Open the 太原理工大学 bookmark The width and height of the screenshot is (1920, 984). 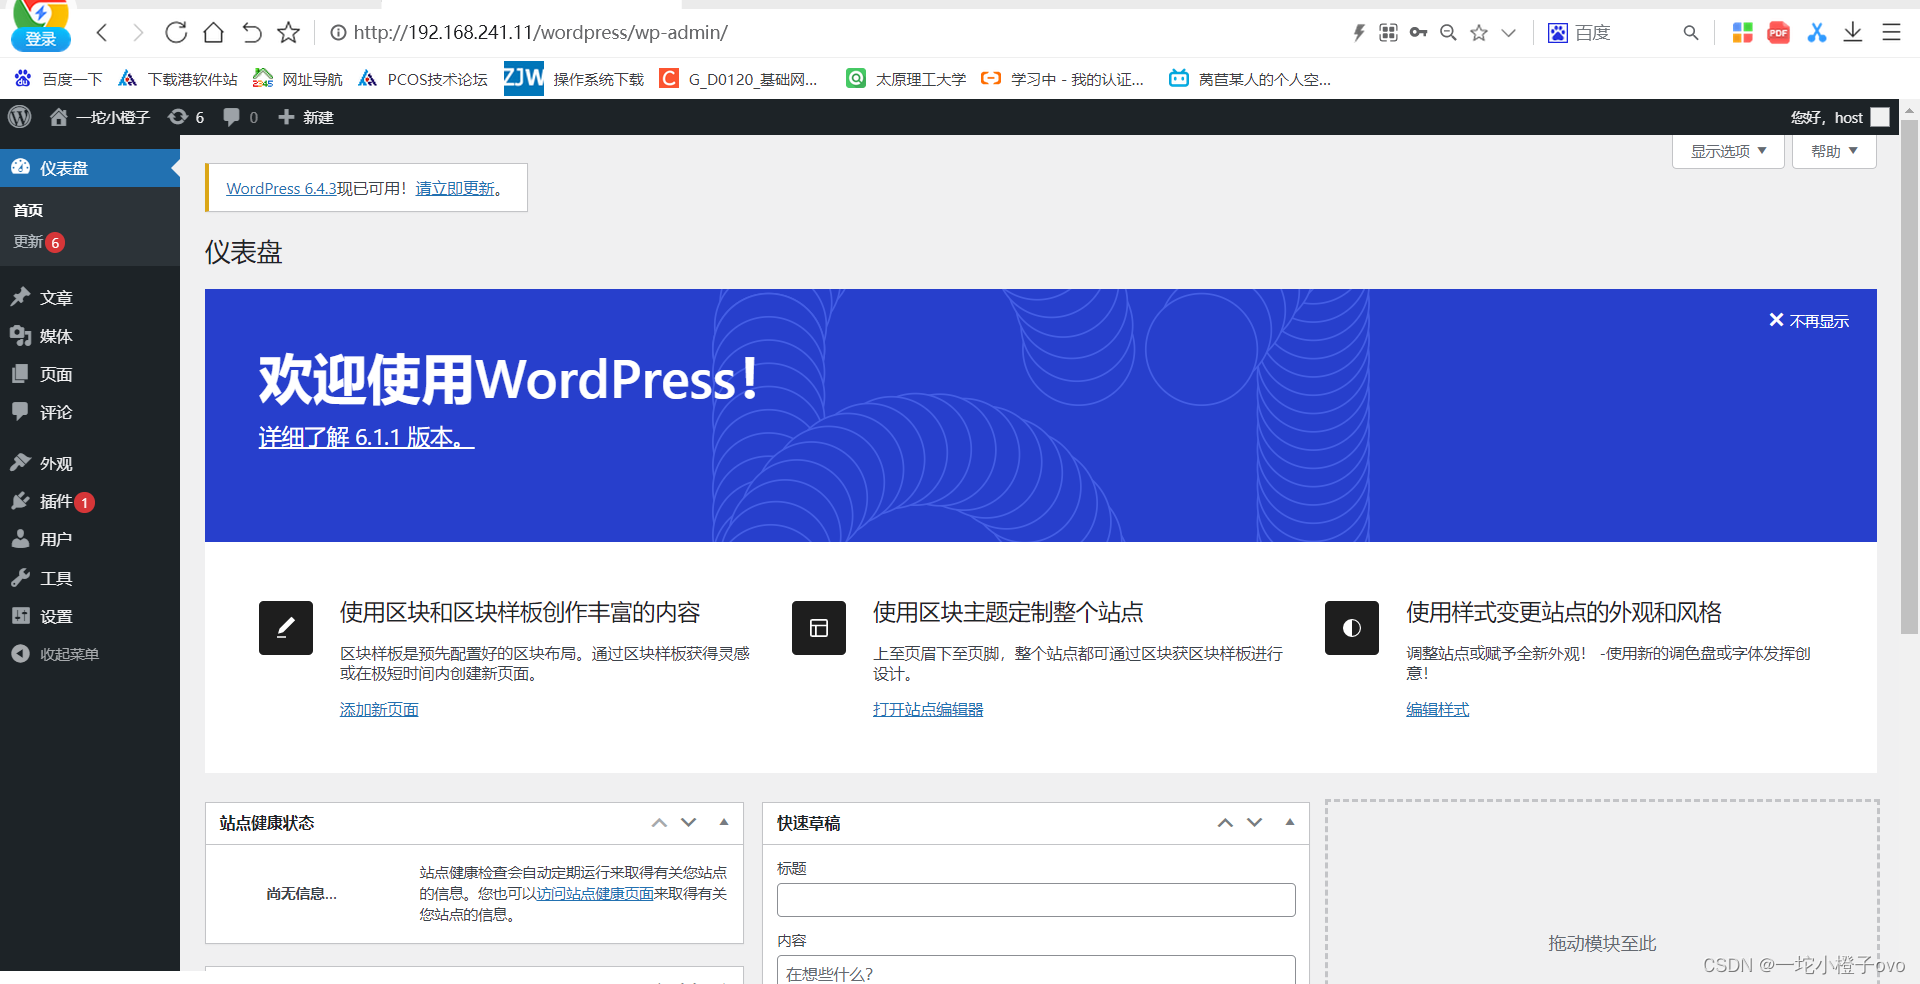tap(906, 79)
